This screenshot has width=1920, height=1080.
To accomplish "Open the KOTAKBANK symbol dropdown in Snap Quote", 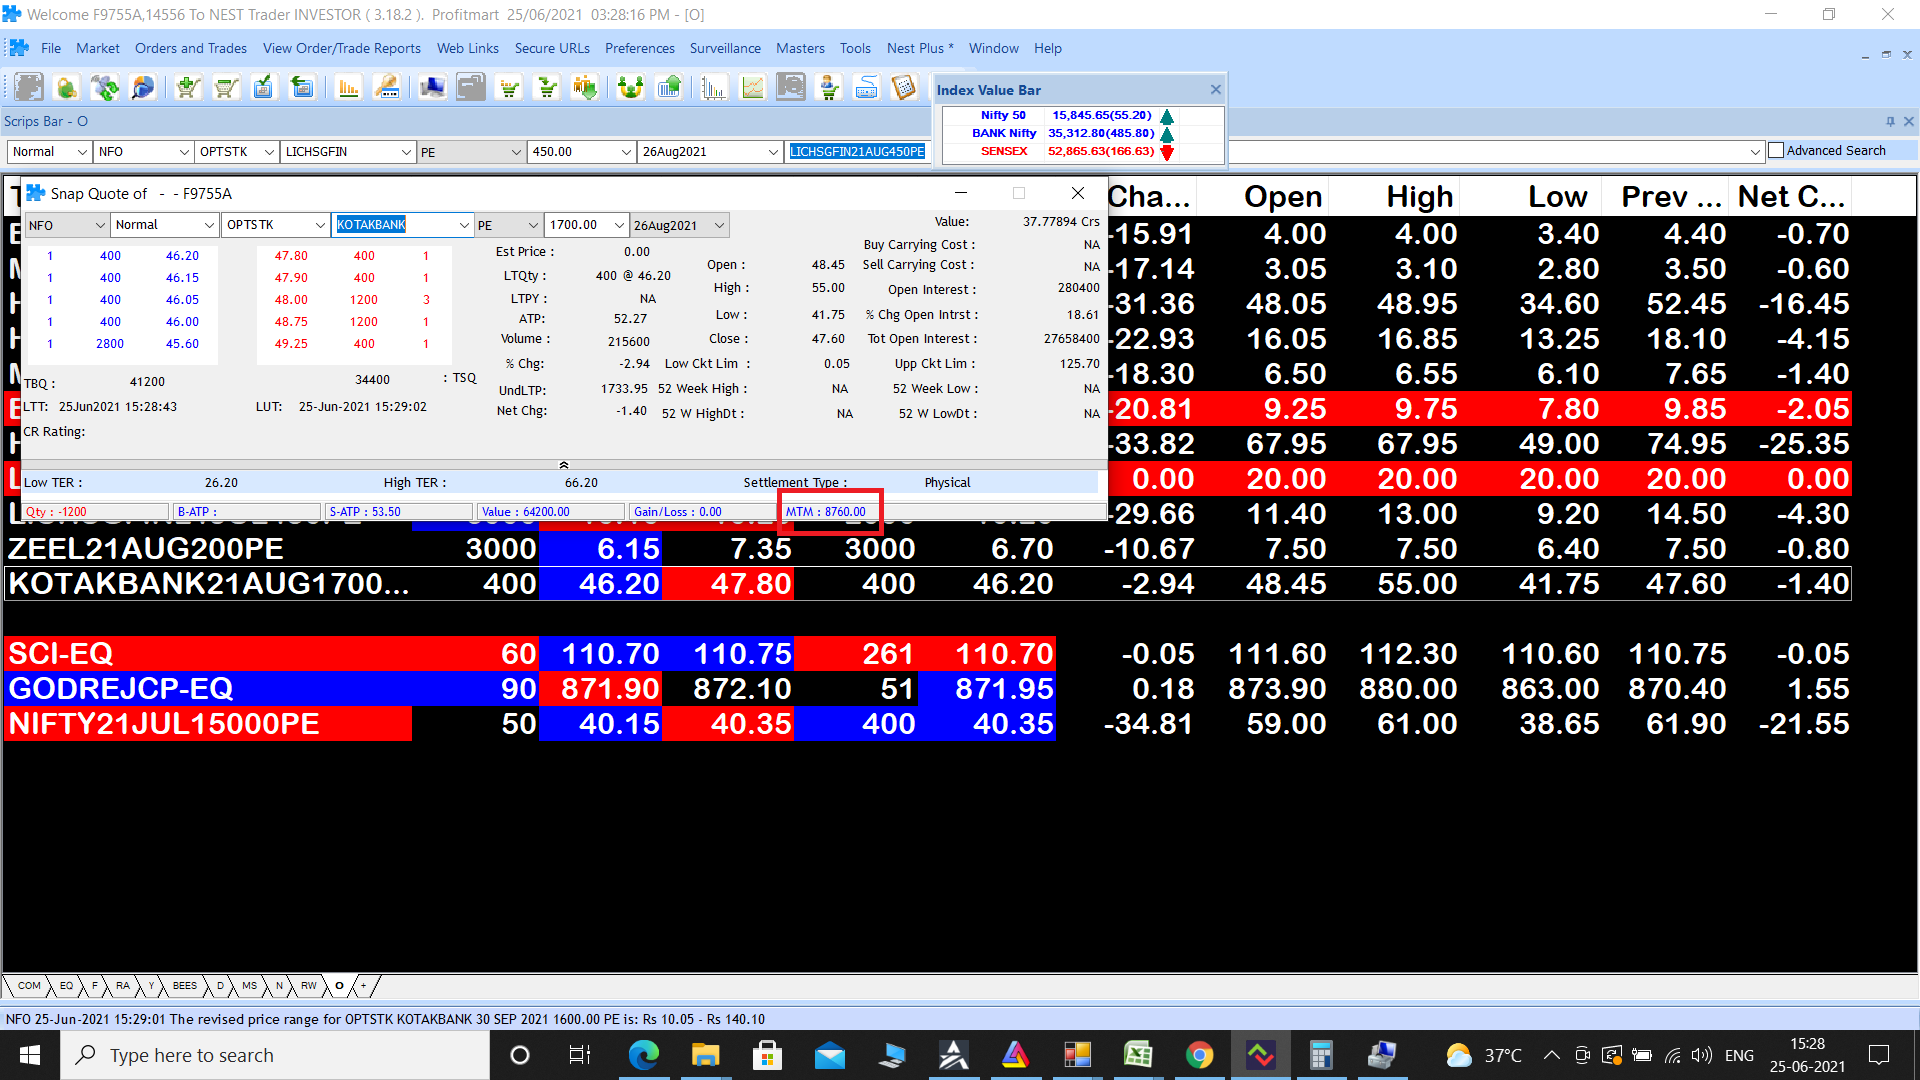I will [464, 225].
